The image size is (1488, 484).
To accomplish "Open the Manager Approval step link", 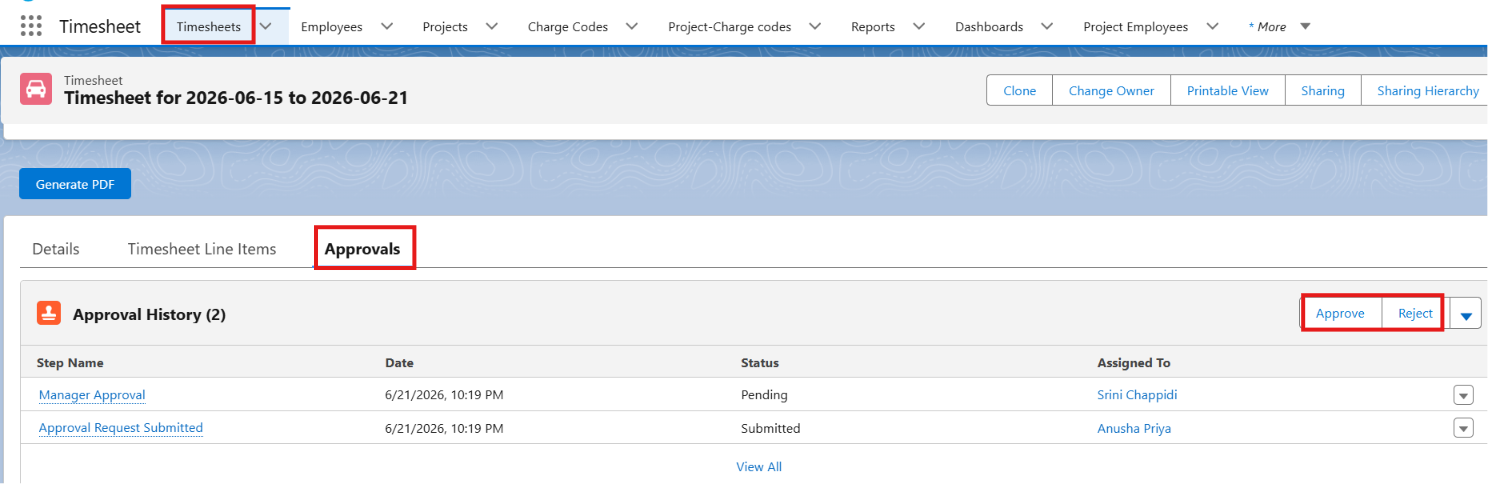I will [x=92, y=395].
